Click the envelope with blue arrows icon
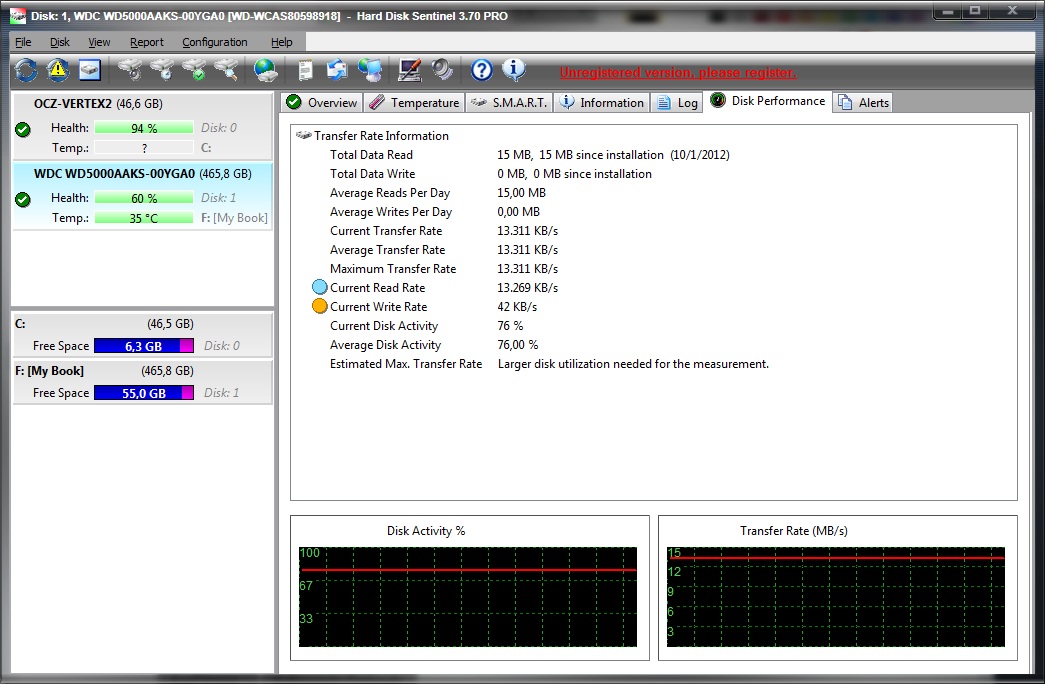This screenshot has width=1045, height=684. click(x=337, y=70)
